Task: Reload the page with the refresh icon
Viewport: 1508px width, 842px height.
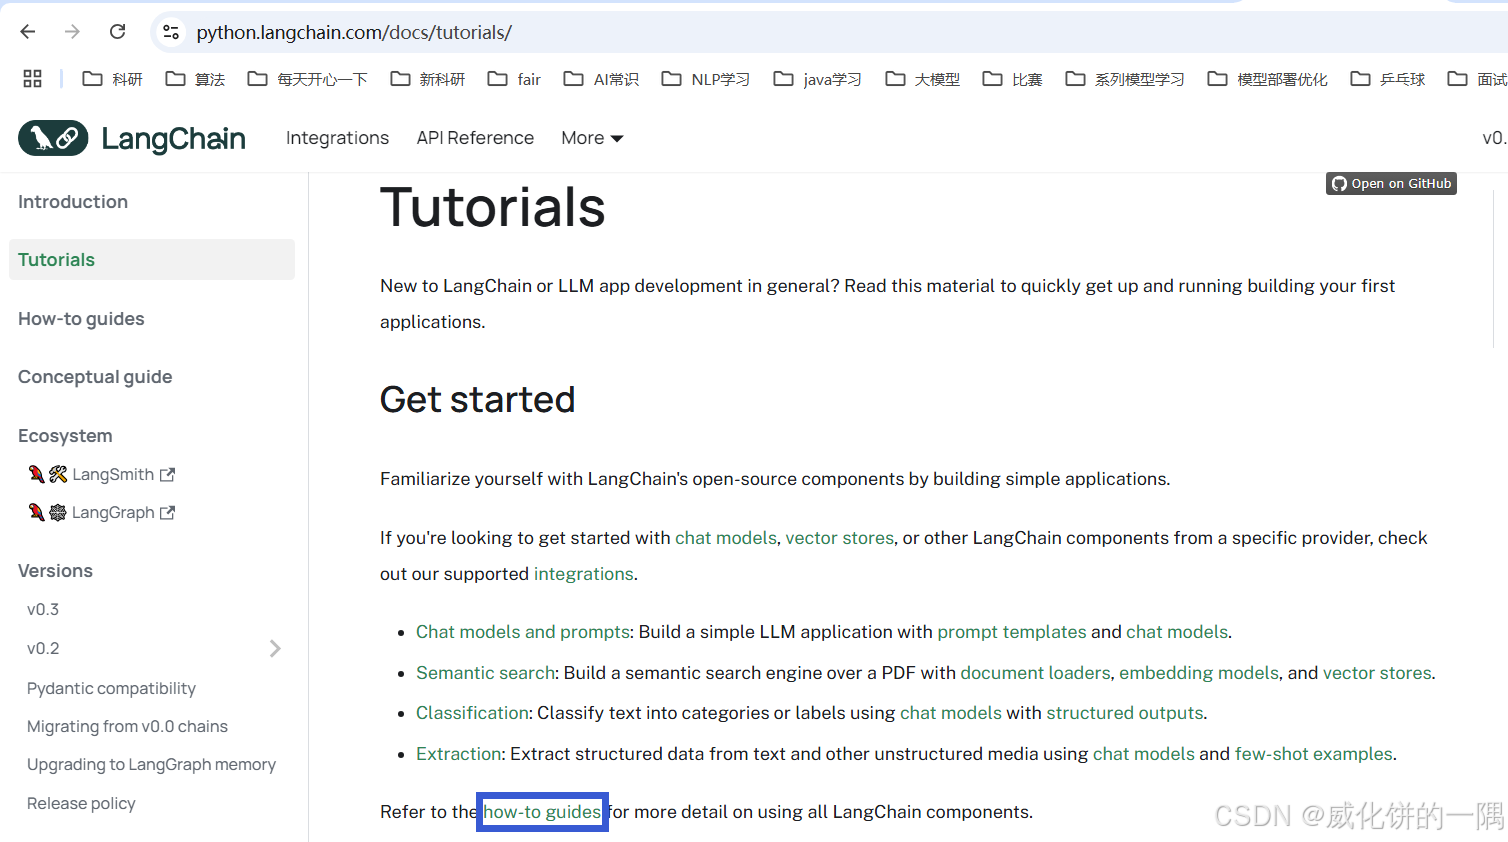Action: click(x=117, y=32)
